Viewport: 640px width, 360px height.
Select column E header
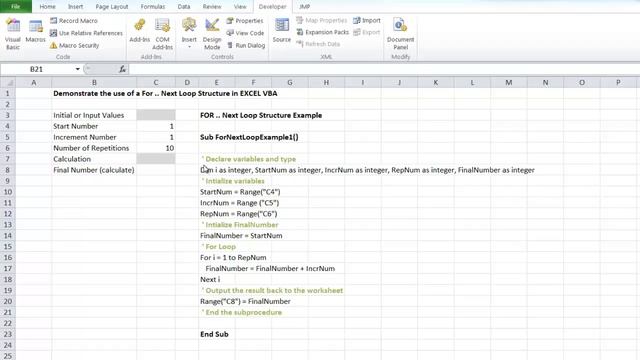click(217, 82)
